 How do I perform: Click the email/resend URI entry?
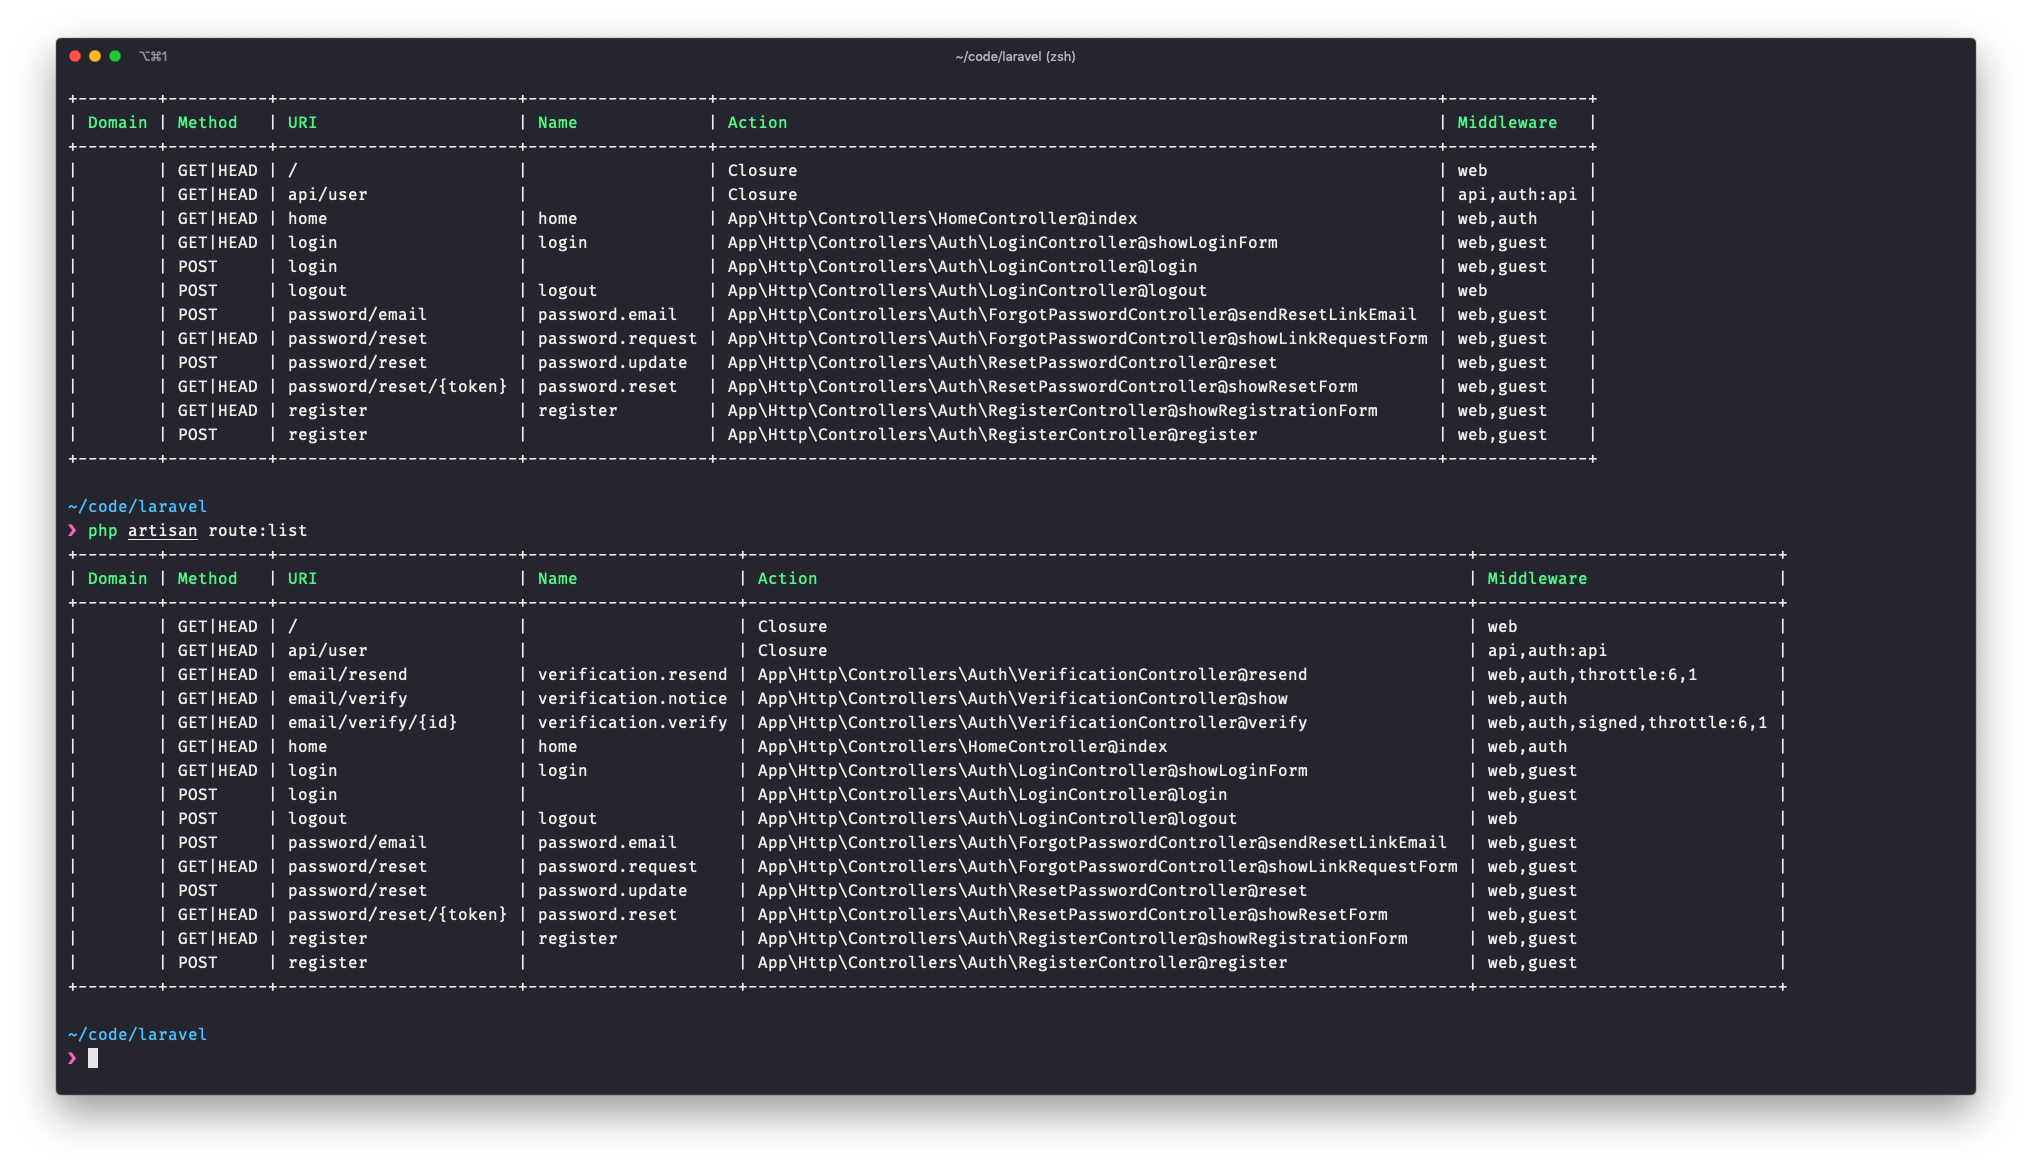347,675
